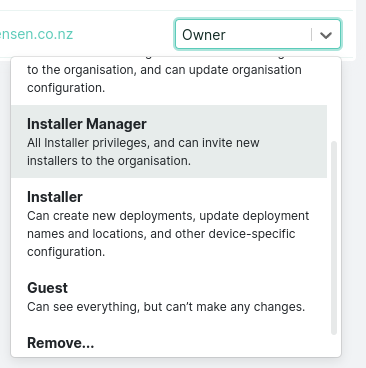
Task: Pick the option ending "update organisation configuration."
Action: tap(169, 80)
